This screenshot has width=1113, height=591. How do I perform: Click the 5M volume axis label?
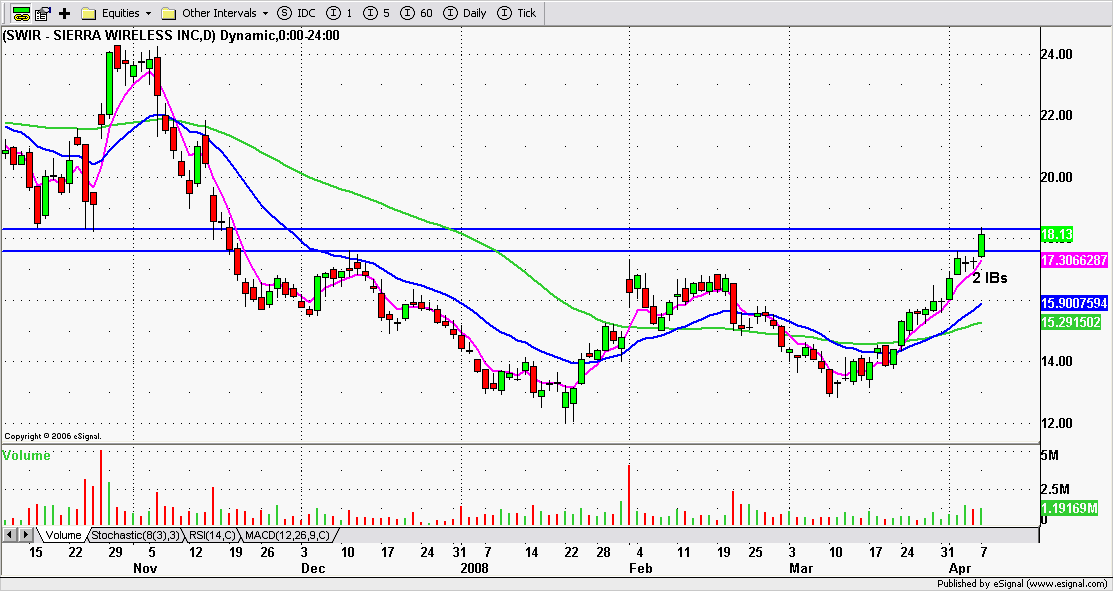[x=1049, y=455]
